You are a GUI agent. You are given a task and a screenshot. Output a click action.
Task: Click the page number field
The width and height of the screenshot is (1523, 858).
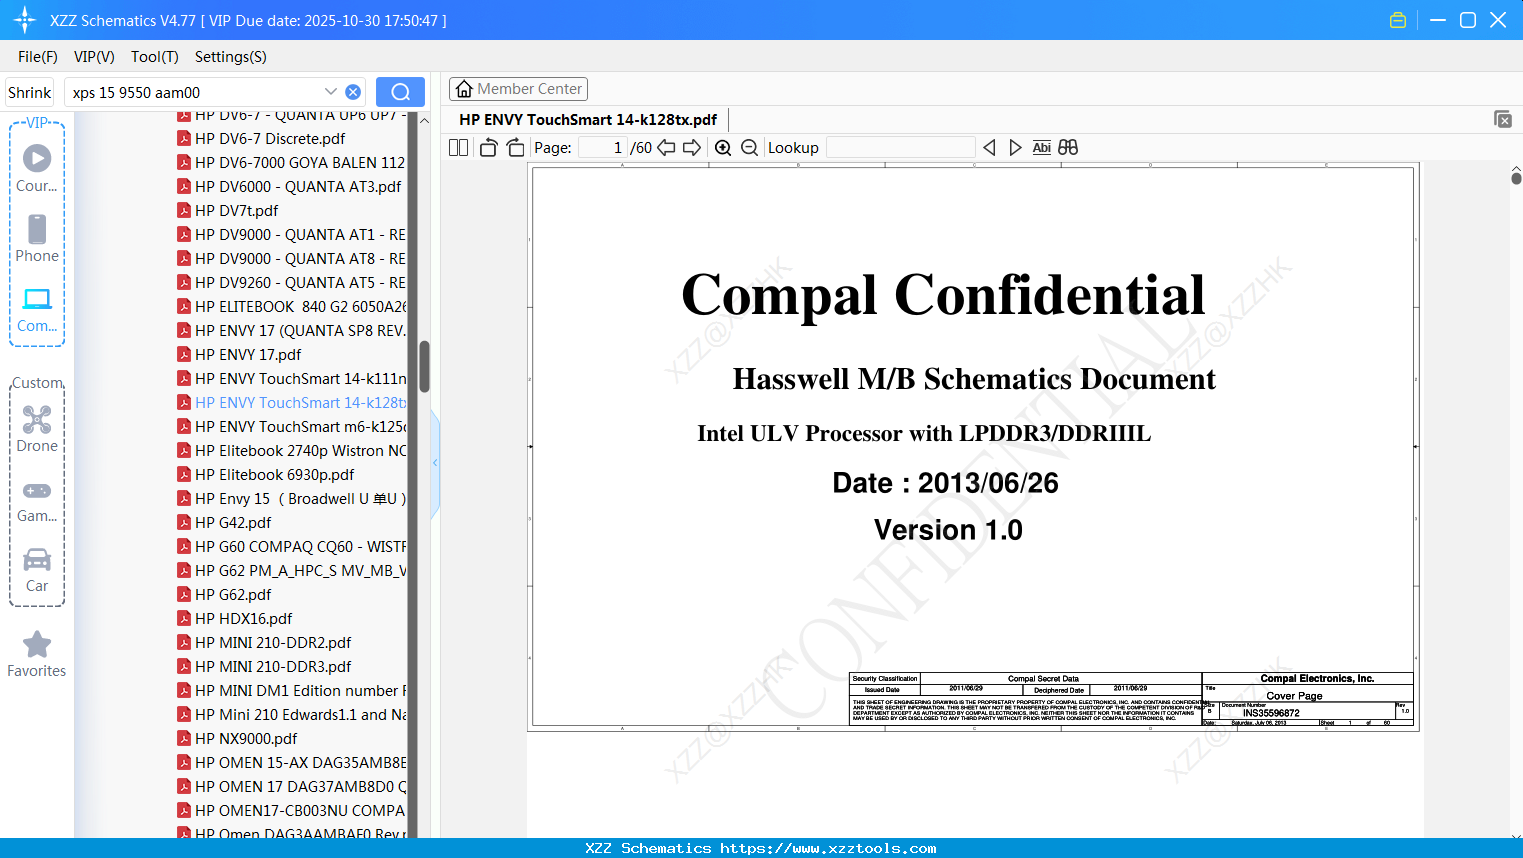[x=603, y=147]
